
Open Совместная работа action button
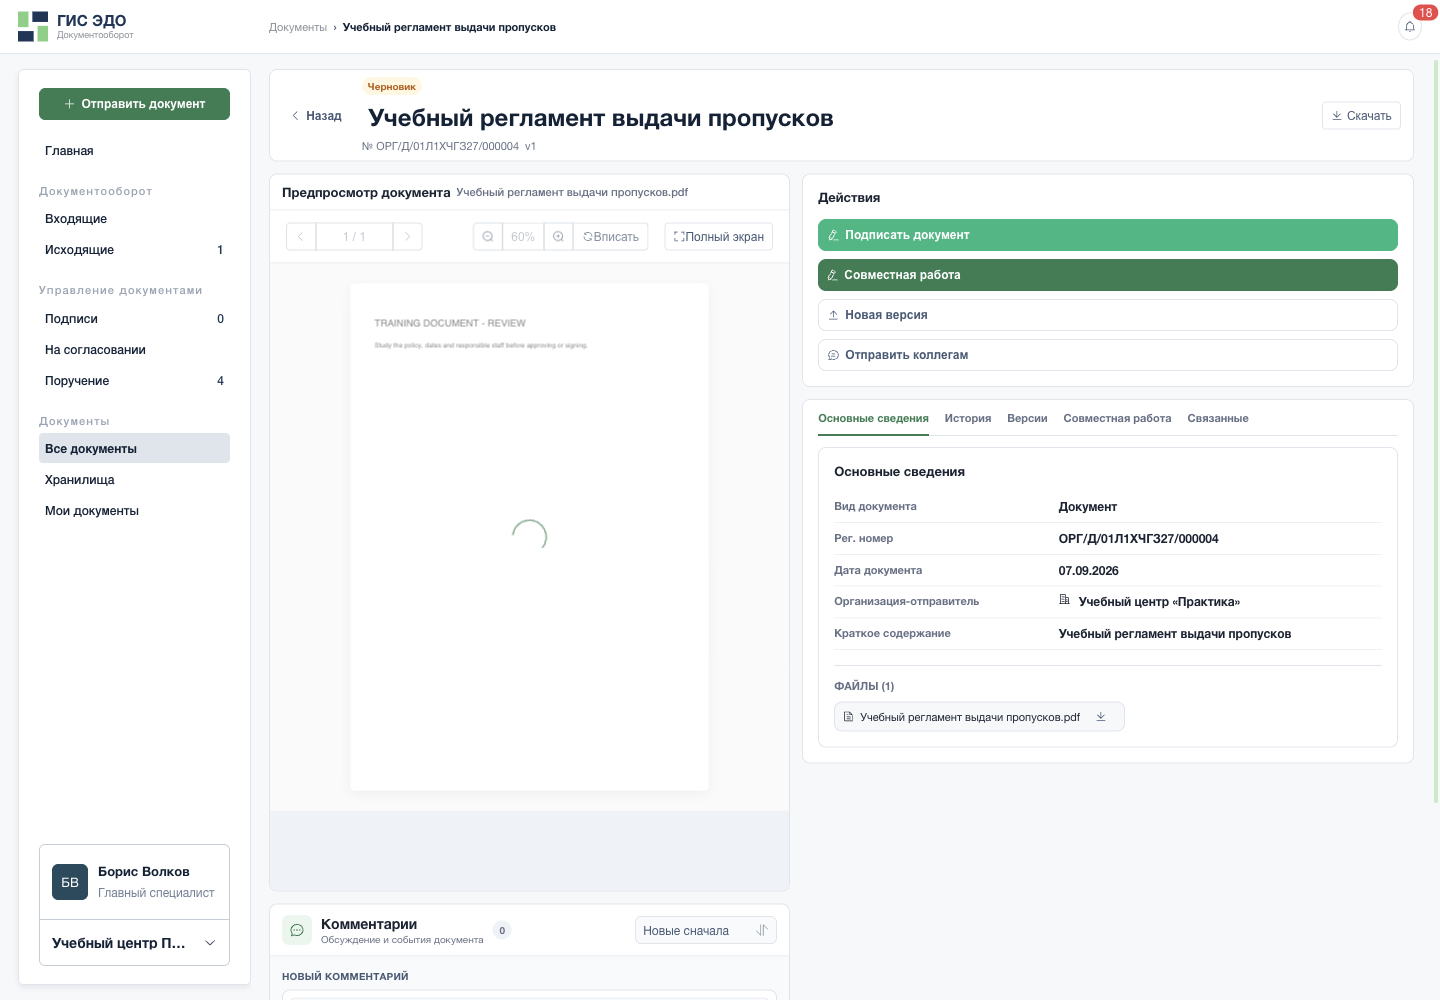point(1108,275)
